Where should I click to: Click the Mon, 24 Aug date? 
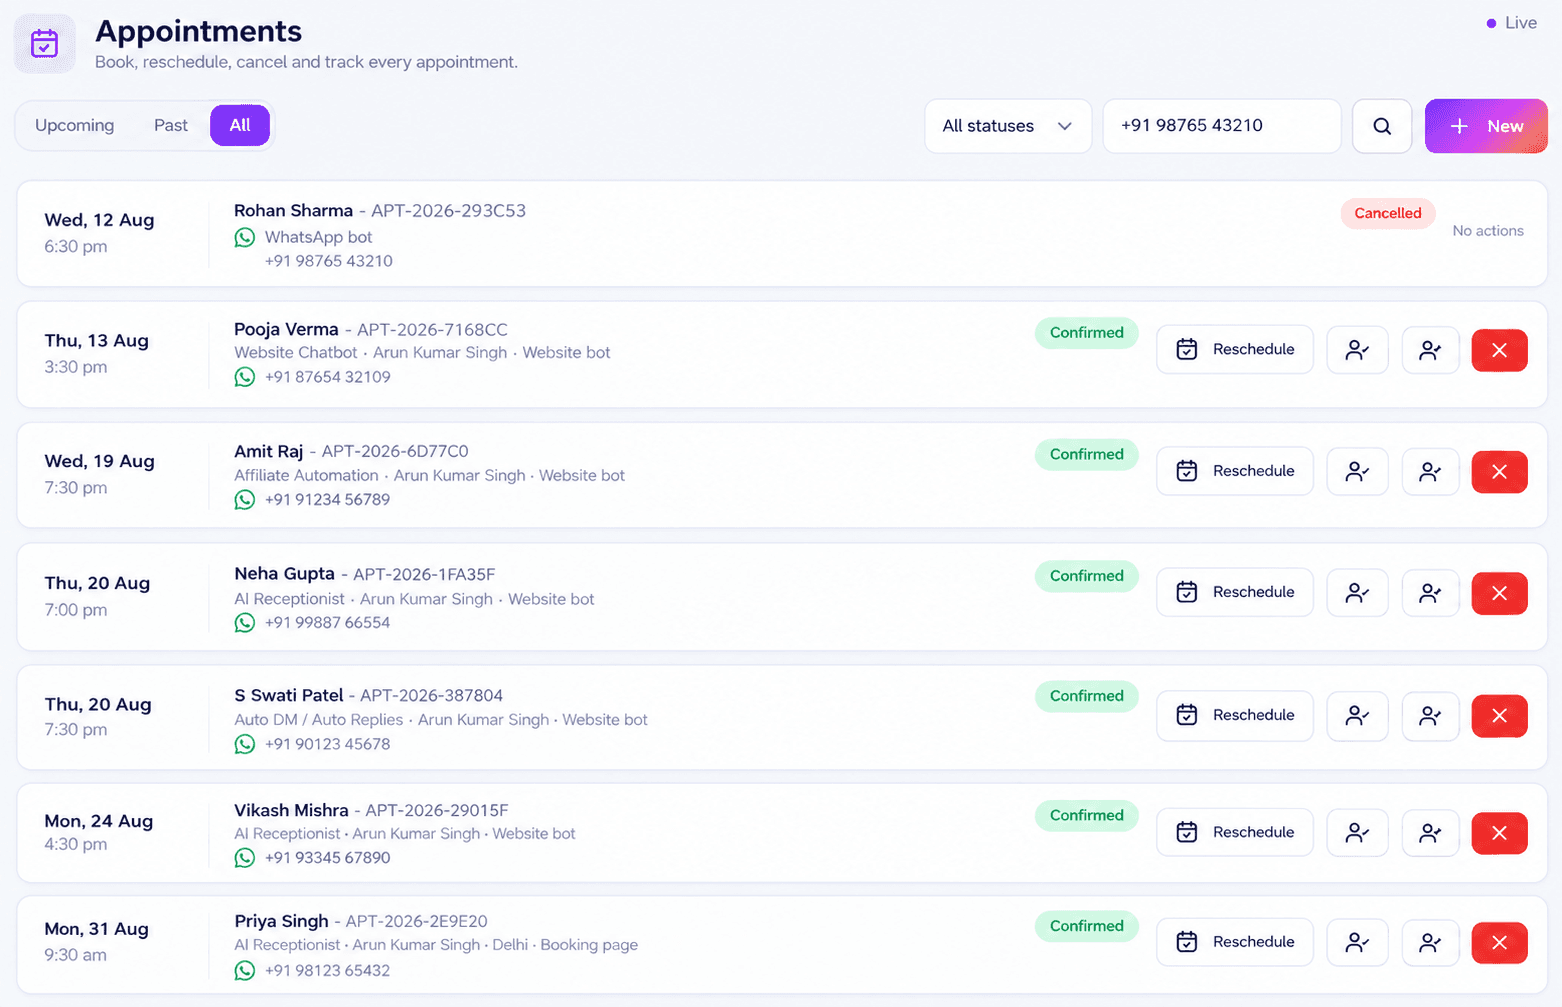point(99,821)
